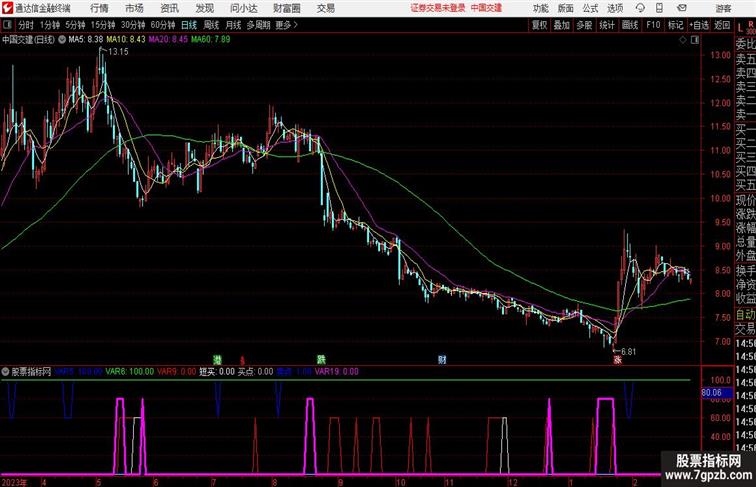Click the VAR9: 0.00 indicator value
756x487 pixels.
pyautogui.click(x=176, y=372)
